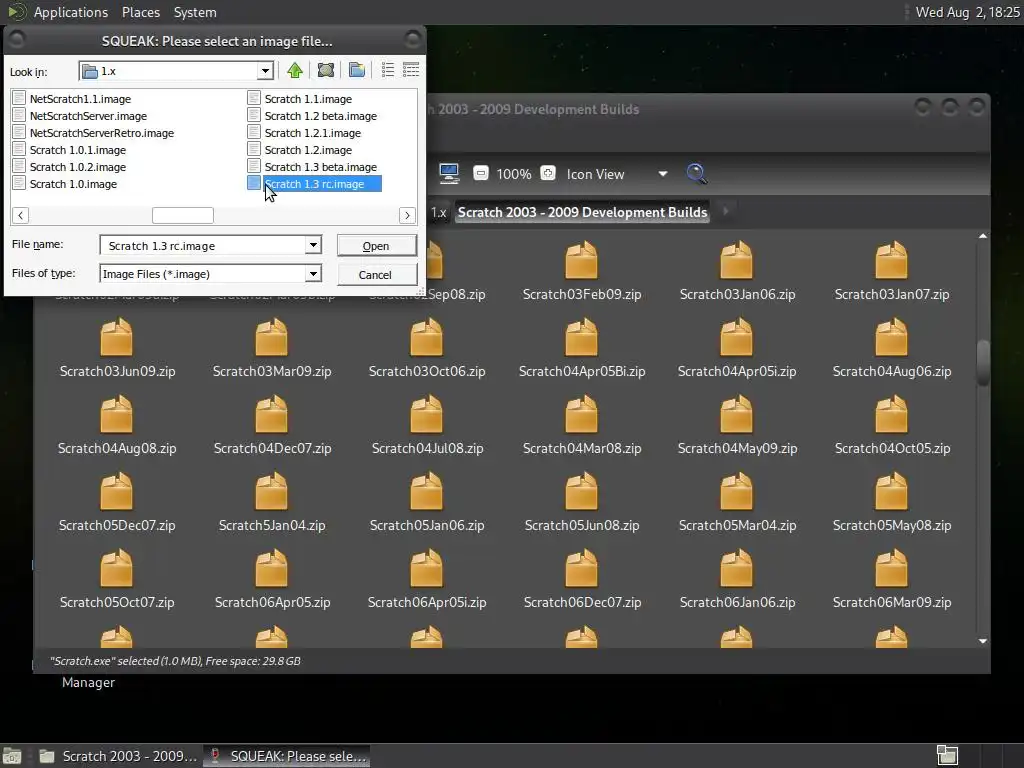1024x768 pixels.
Task: Select Scratch 1.0.1.image file
Action: coord(78,150)
